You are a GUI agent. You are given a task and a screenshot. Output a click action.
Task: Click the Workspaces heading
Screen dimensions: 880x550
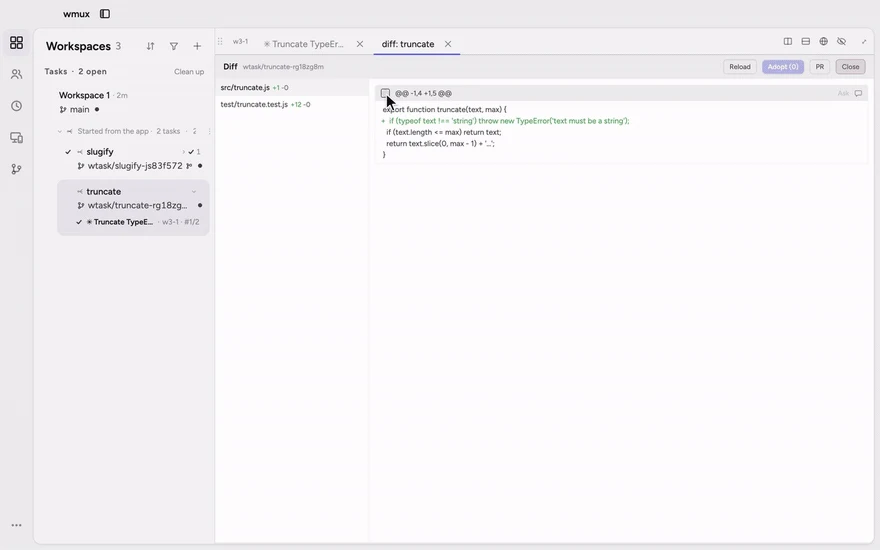pyautogui.click(x=78, y=46)
